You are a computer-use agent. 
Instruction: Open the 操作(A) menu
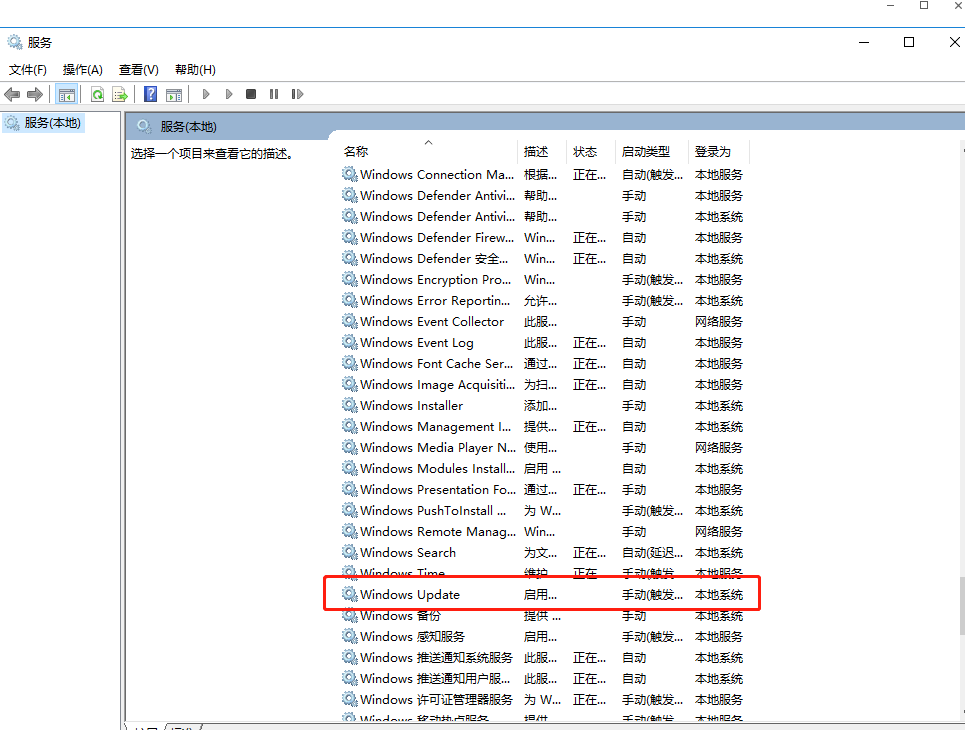pos(82,70)
